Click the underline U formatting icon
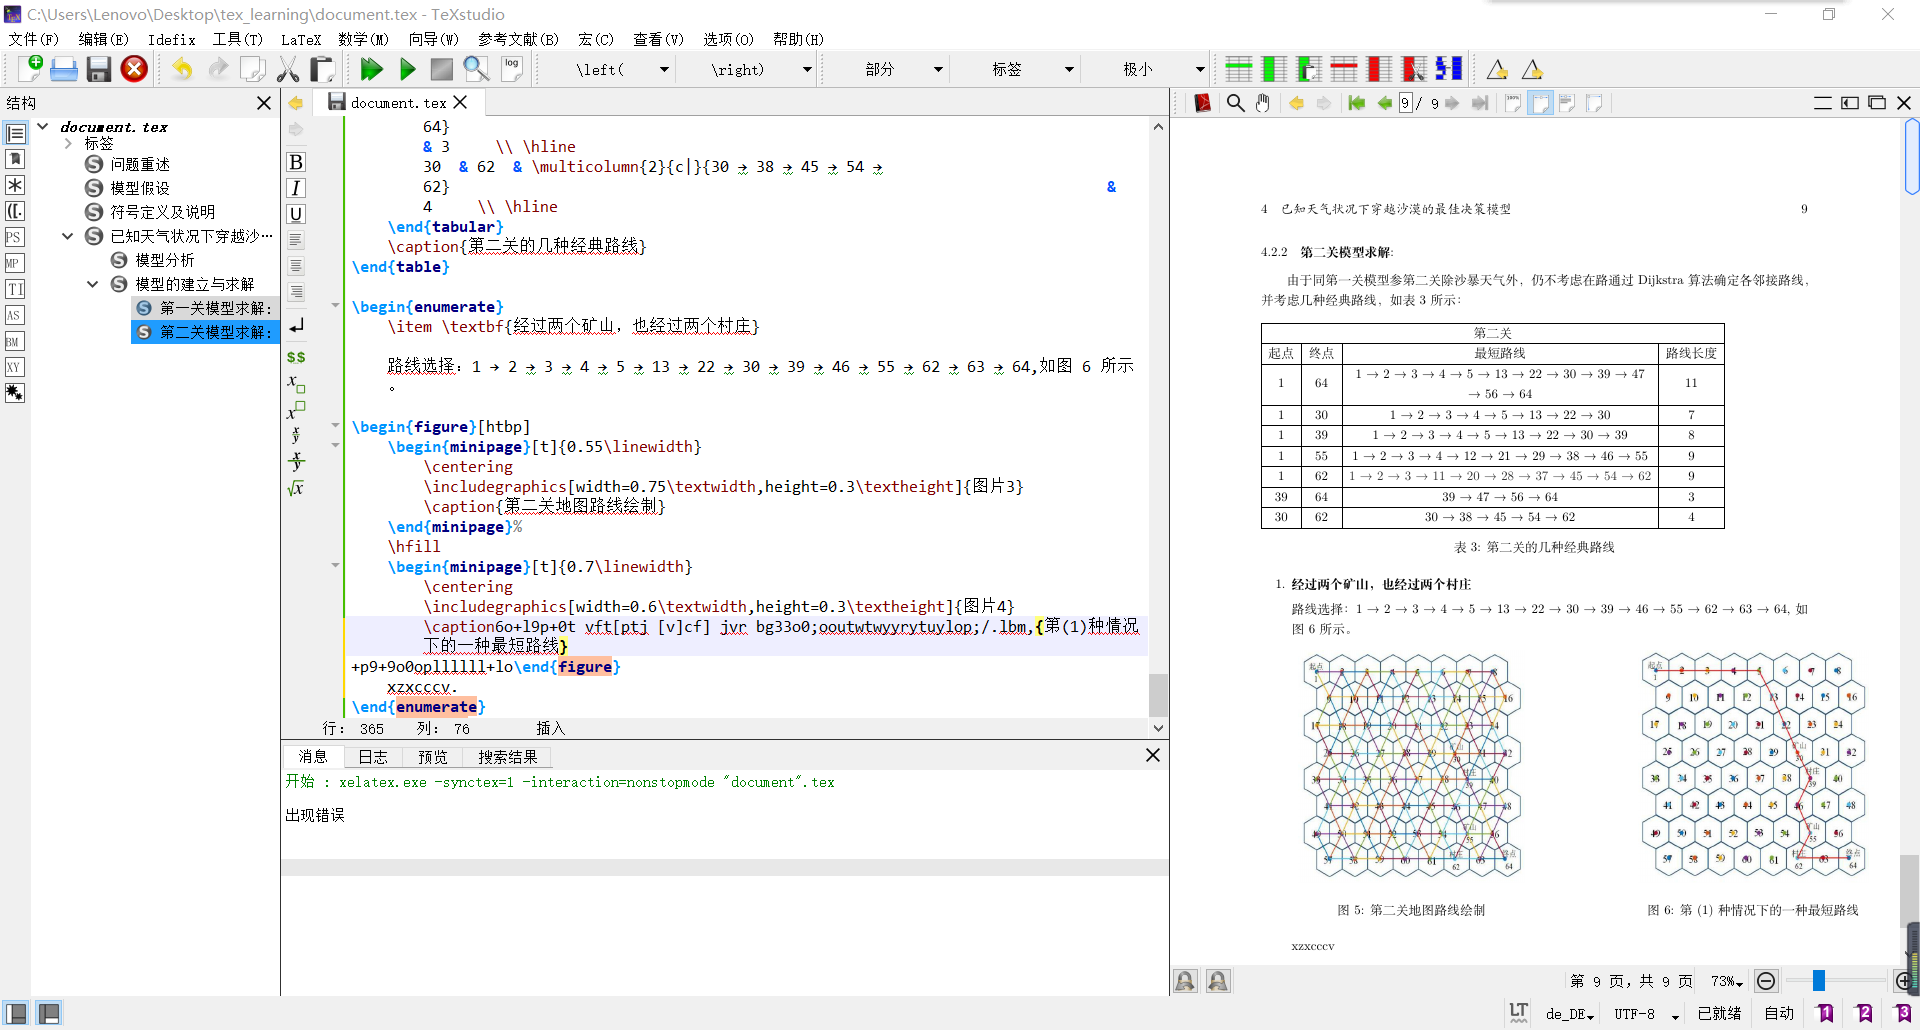The width and height of the screenshot is (1920, 1030). click(x=296, y=214)
